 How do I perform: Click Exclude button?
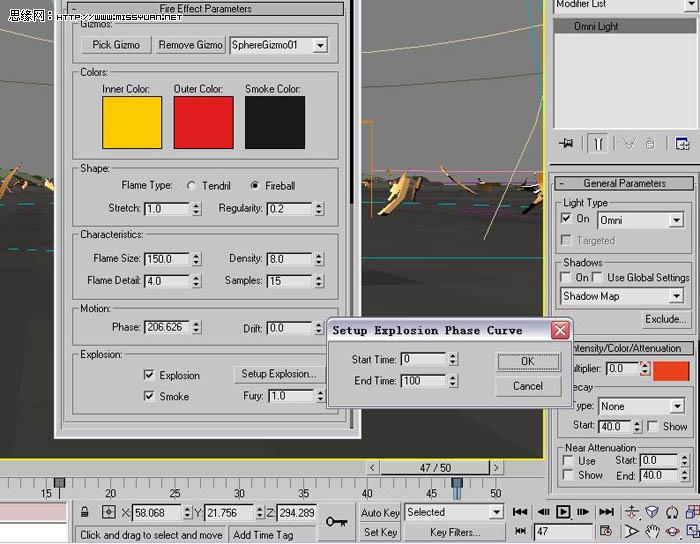click(x=665, y=319)
